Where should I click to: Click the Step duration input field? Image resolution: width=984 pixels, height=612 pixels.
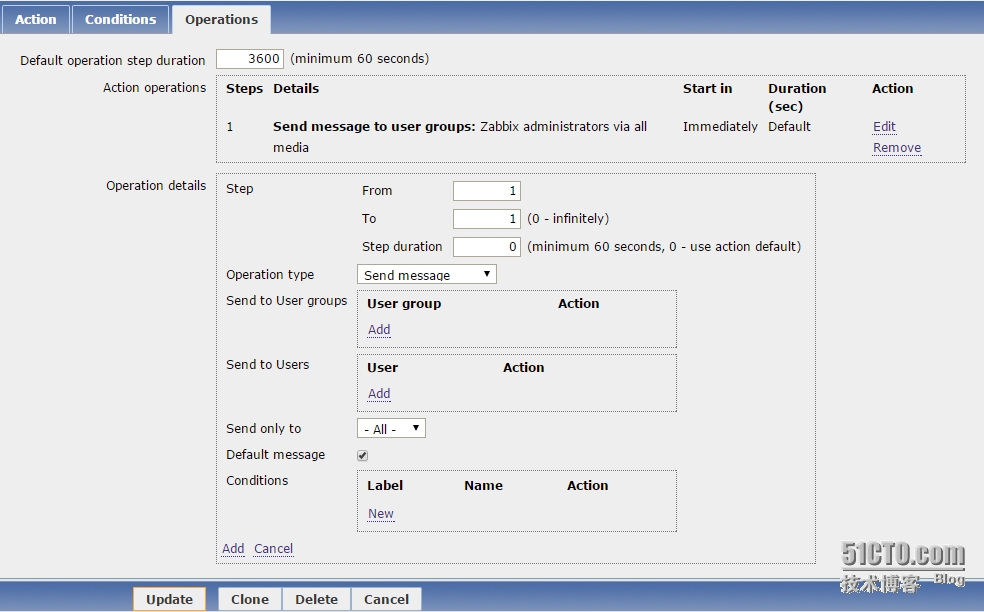click(x=487, y=247)
